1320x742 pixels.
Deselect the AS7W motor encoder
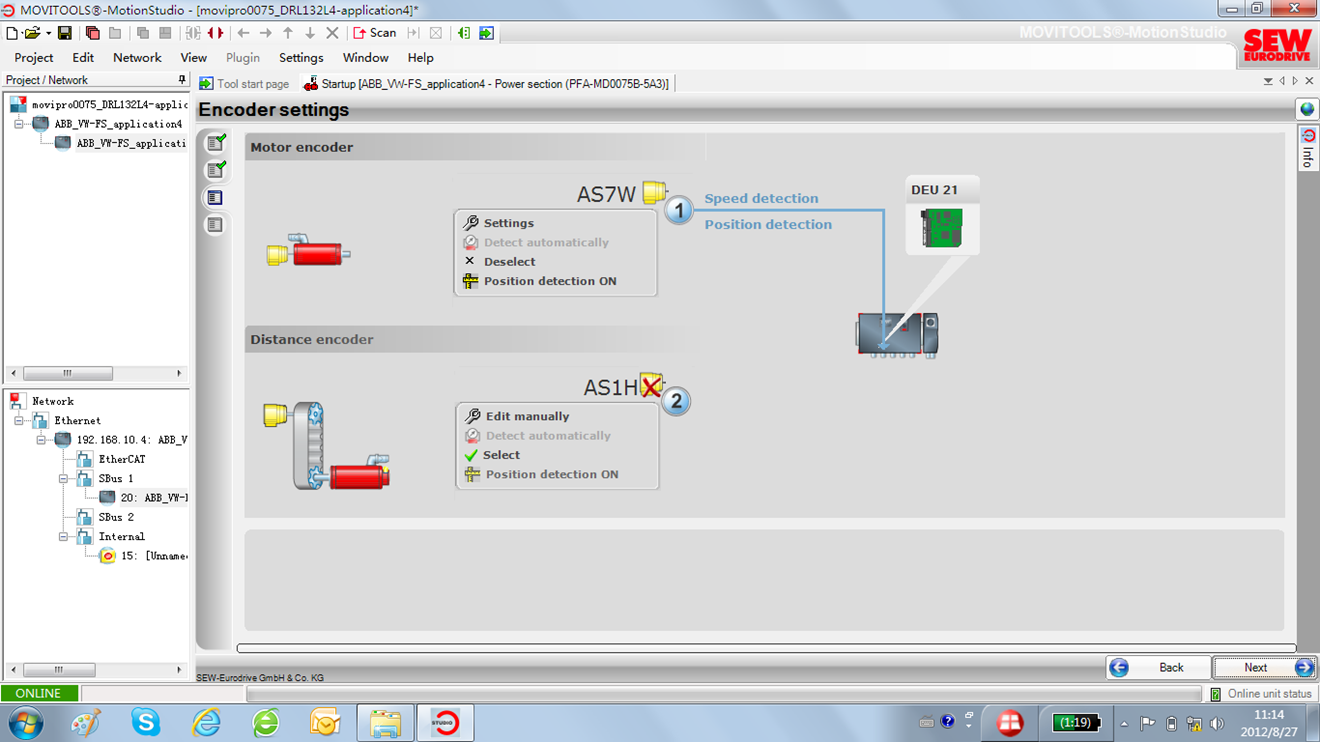[x=509, y=262]
